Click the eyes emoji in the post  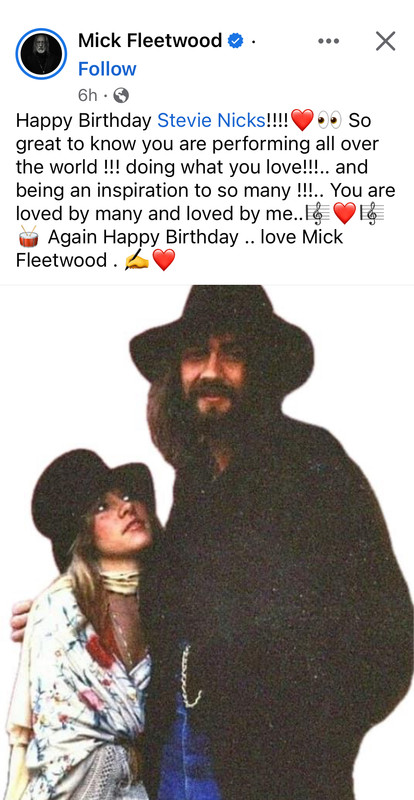[329, 120]
